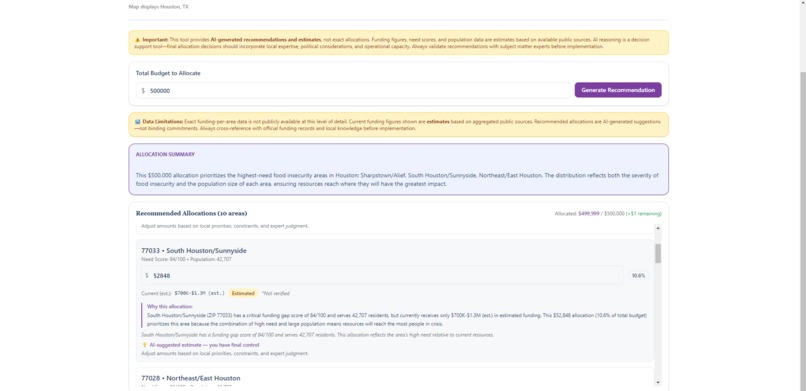
Task: Click the "*Not verified" note
Action: (x=276, y=293)
